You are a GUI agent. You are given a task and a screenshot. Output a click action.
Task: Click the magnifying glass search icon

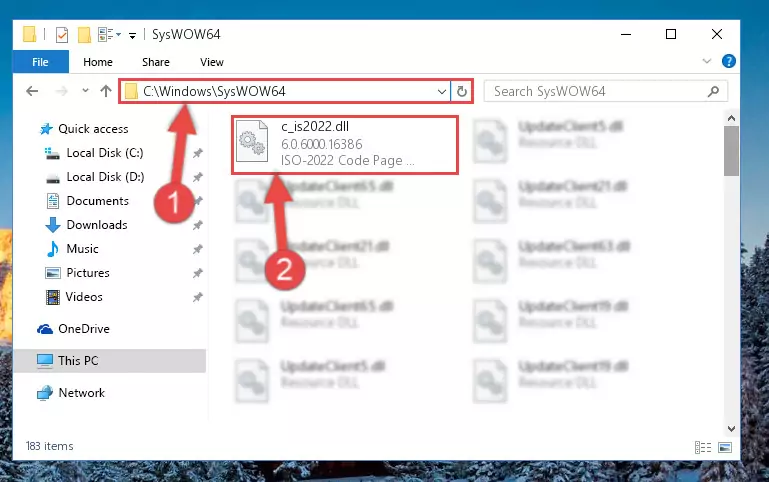pos(714,91)
